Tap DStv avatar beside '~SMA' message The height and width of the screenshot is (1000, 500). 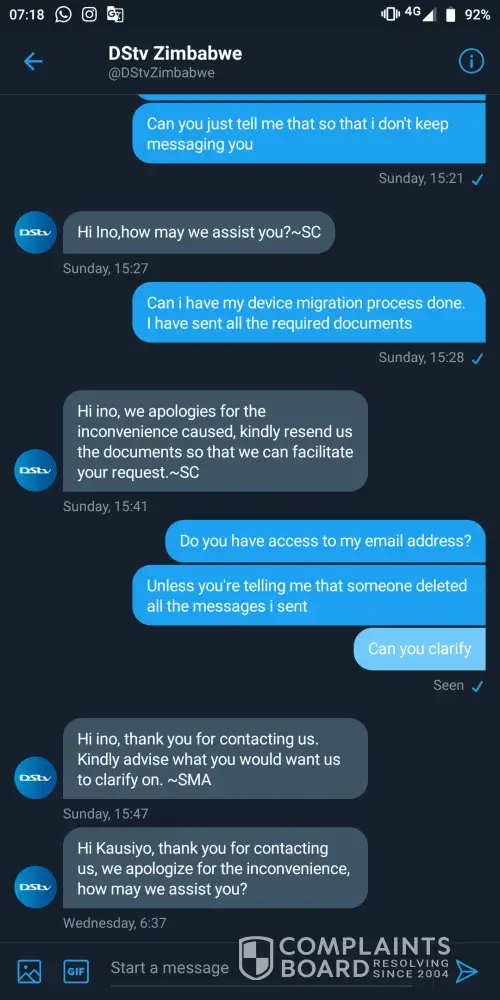pyautogui.click(x=36, y=777)
